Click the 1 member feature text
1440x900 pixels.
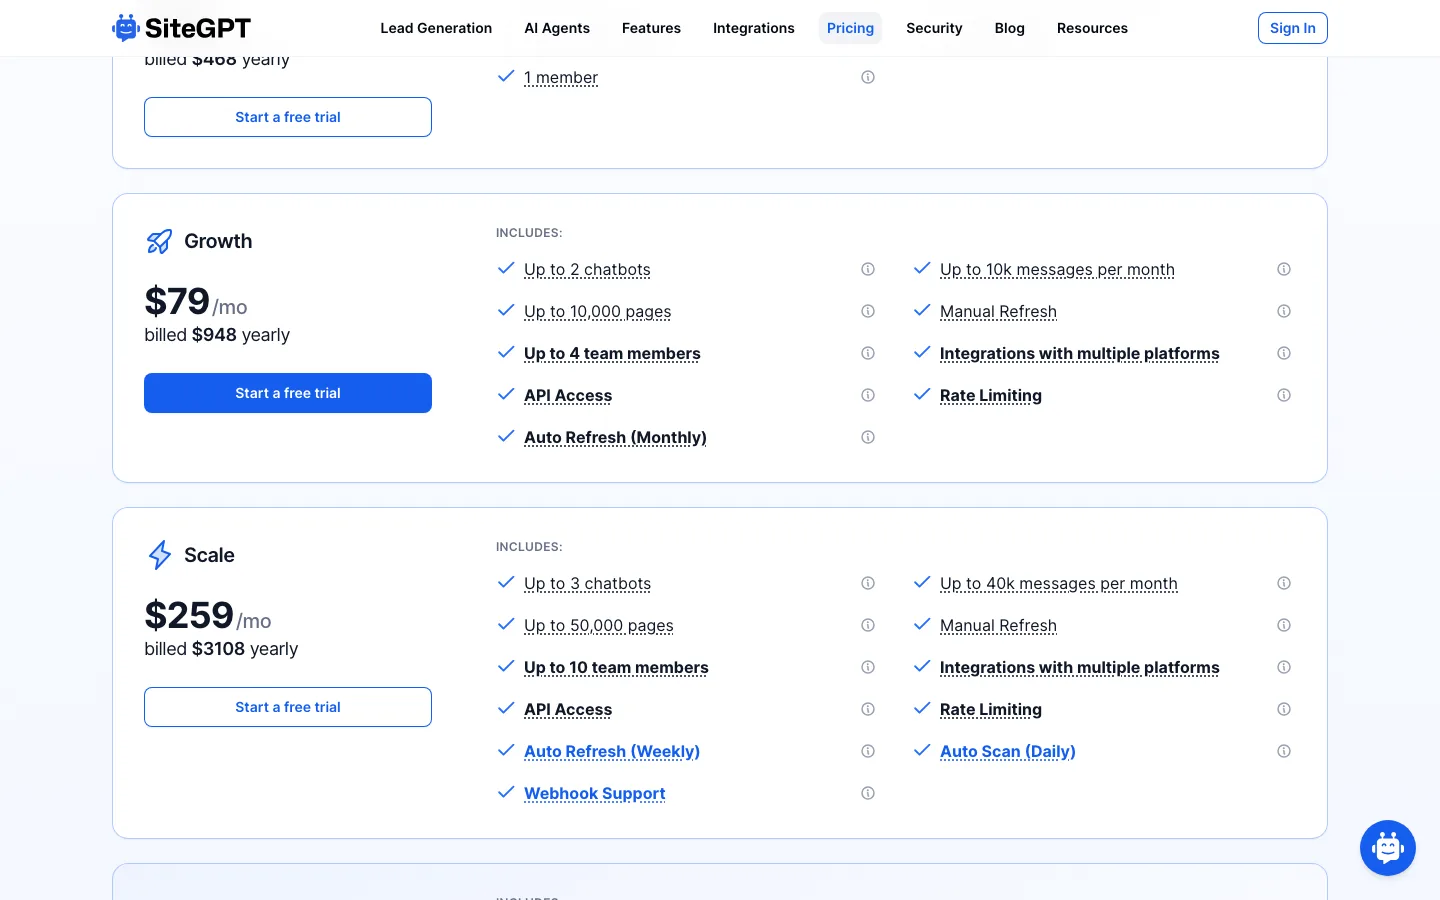(561, 77)
